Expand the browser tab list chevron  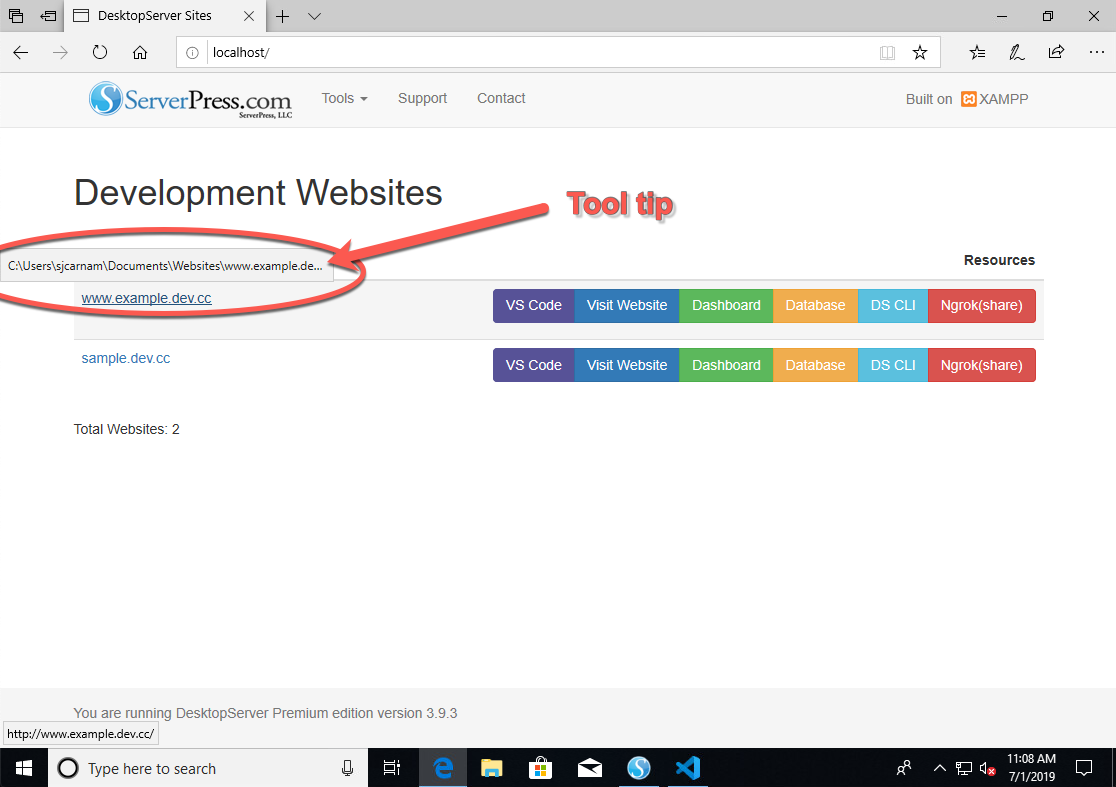pyautogui.click(x=314, y=16)
